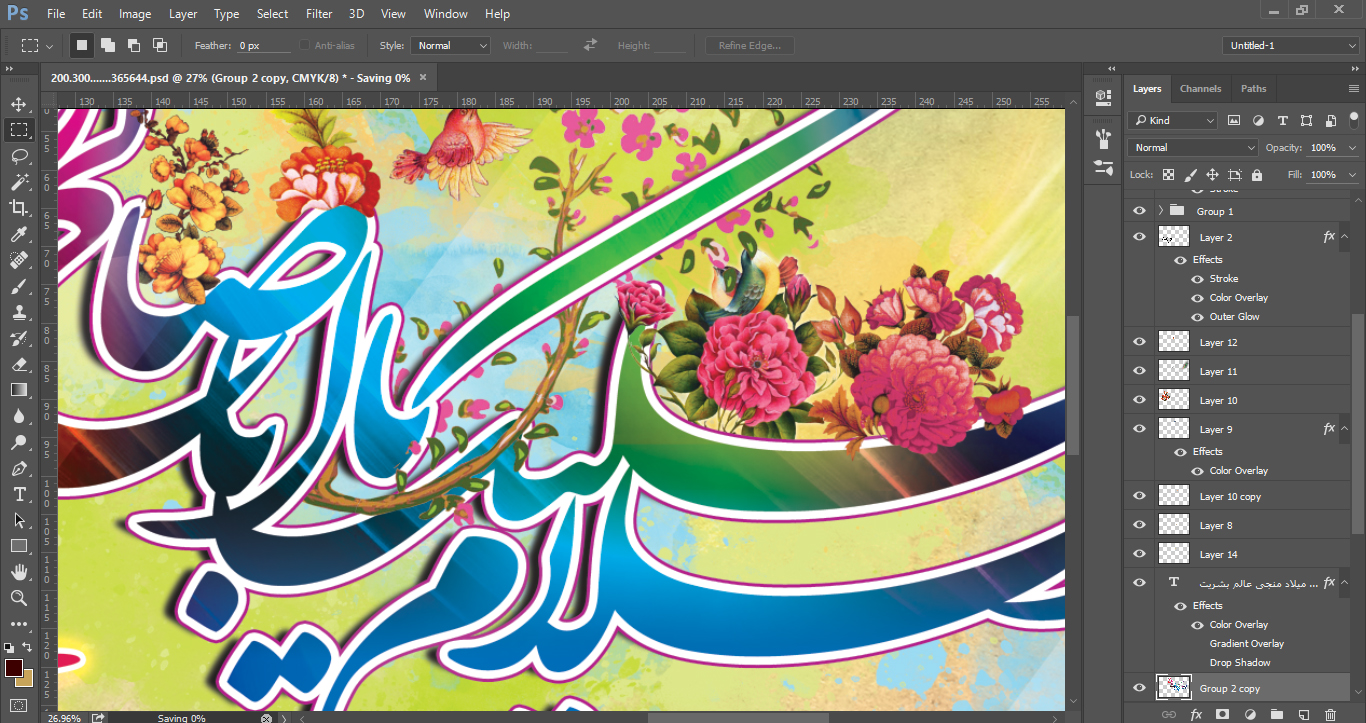Click Add to selection mode icon

pyautogui.click(x=108, y=45)
